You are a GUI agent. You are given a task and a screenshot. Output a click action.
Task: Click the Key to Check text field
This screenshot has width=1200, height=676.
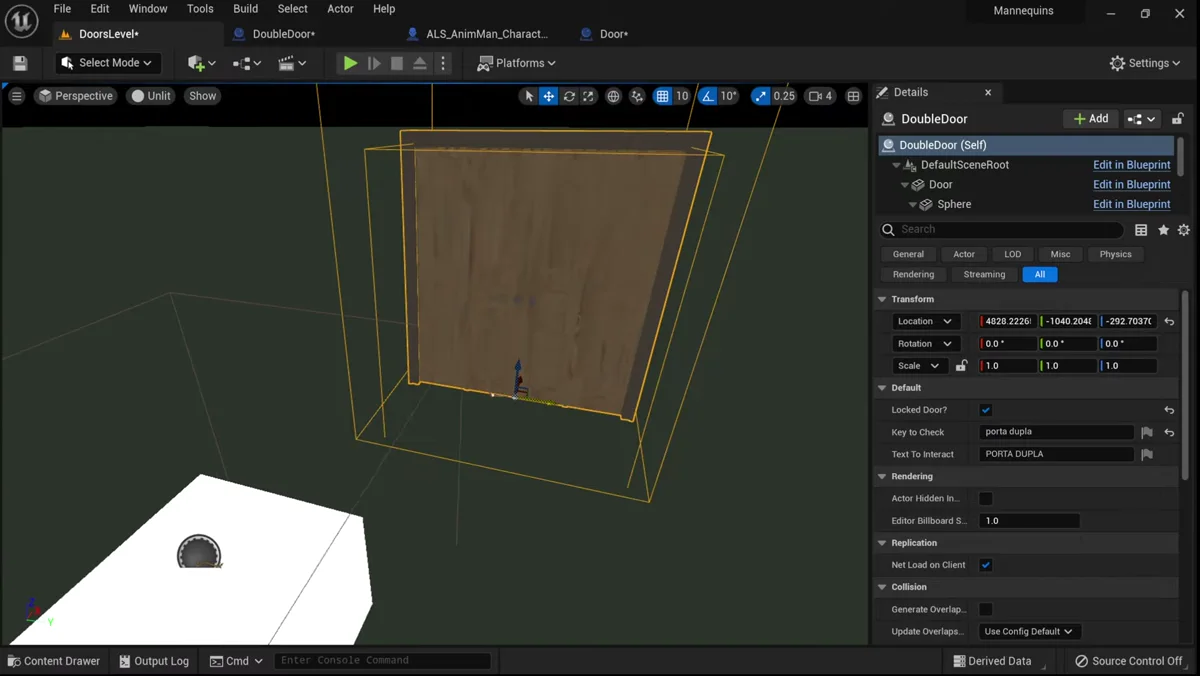click(x=1057, y=432)
